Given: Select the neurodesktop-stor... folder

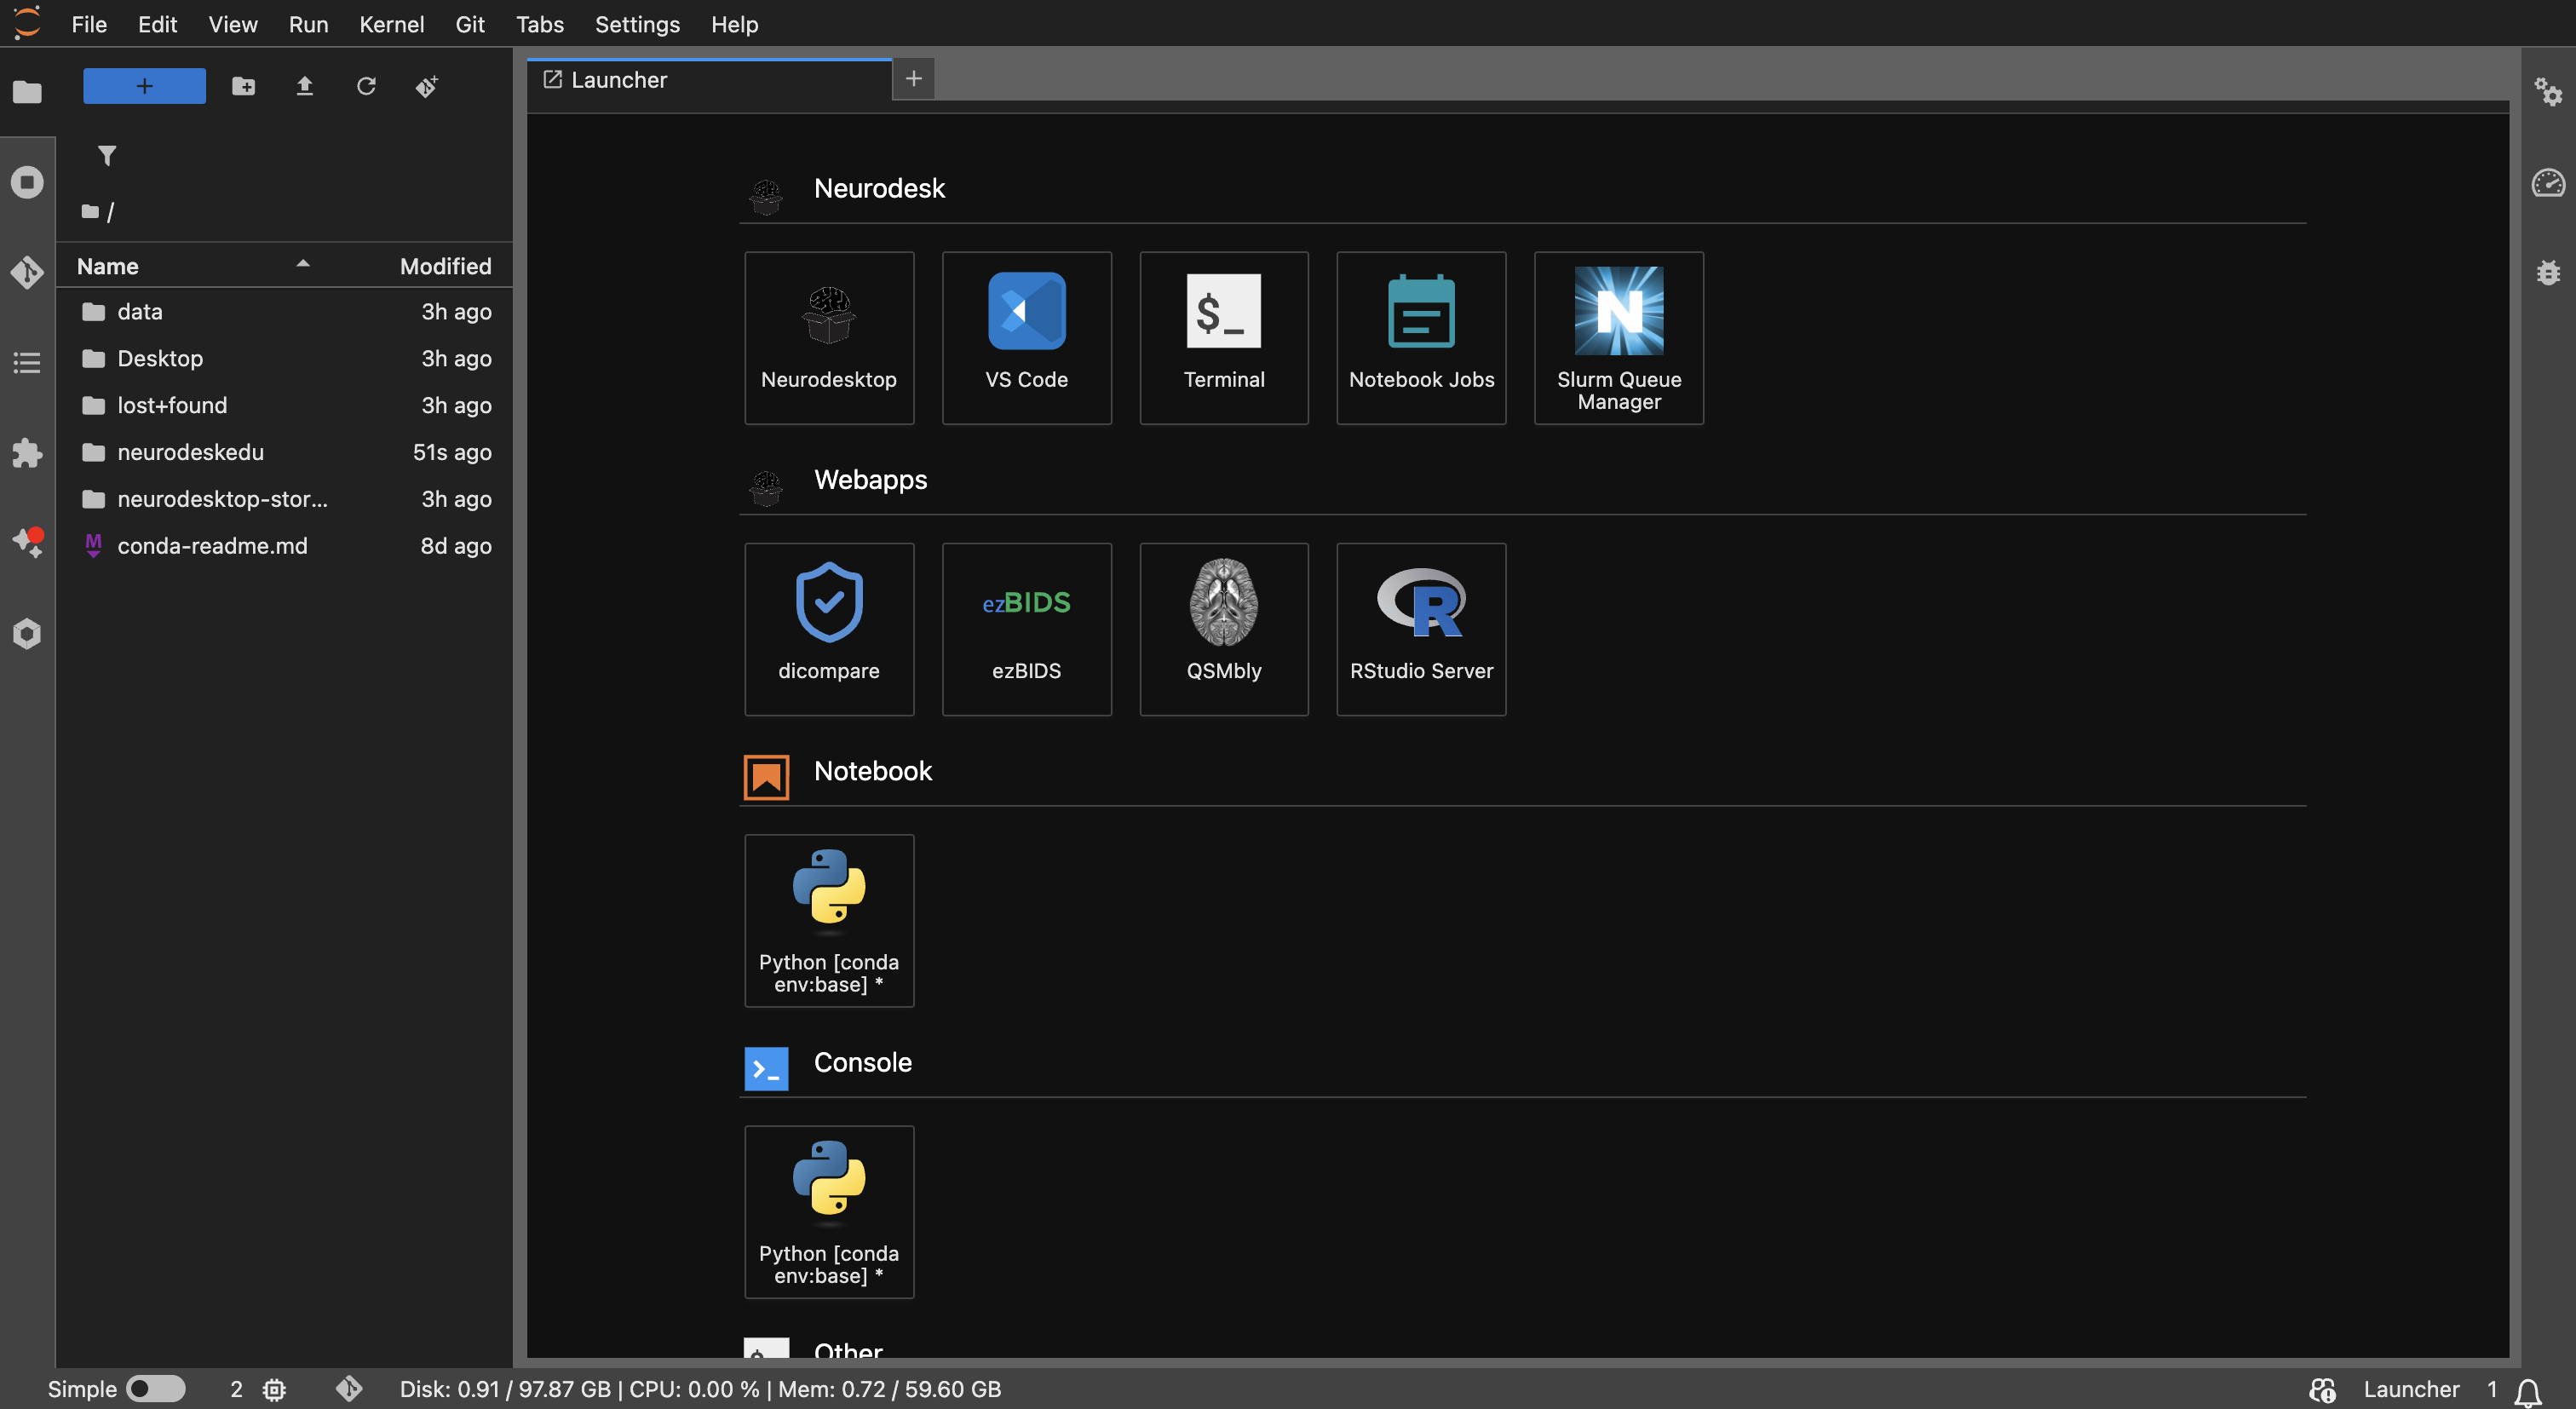Looking at the screenshot, I should 285,499.
